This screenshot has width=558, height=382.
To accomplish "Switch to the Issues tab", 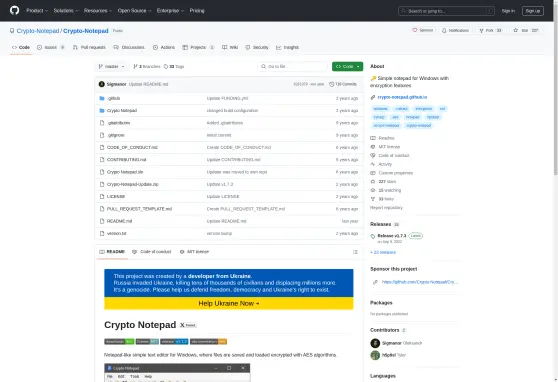I will (51, 47).
